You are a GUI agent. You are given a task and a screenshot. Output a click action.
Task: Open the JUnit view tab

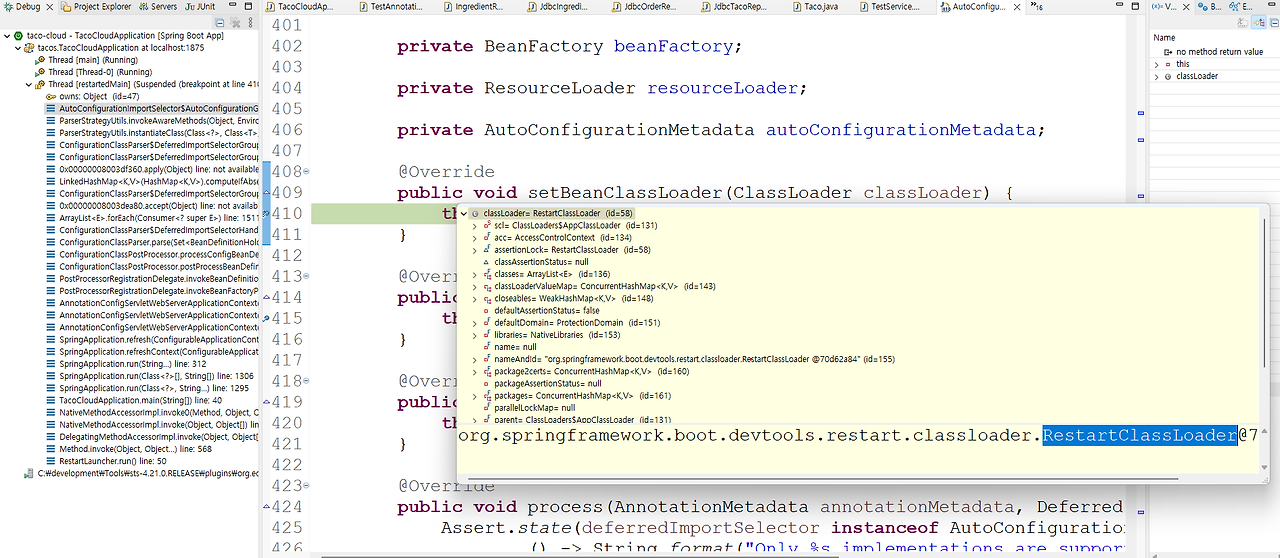(x=201, y=6)
